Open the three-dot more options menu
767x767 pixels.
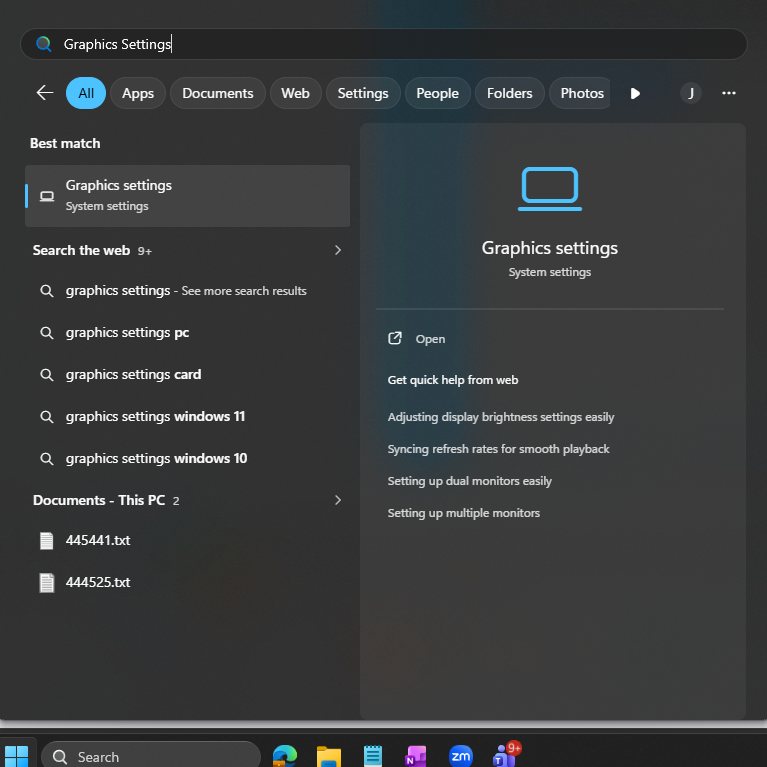point(729,93)
